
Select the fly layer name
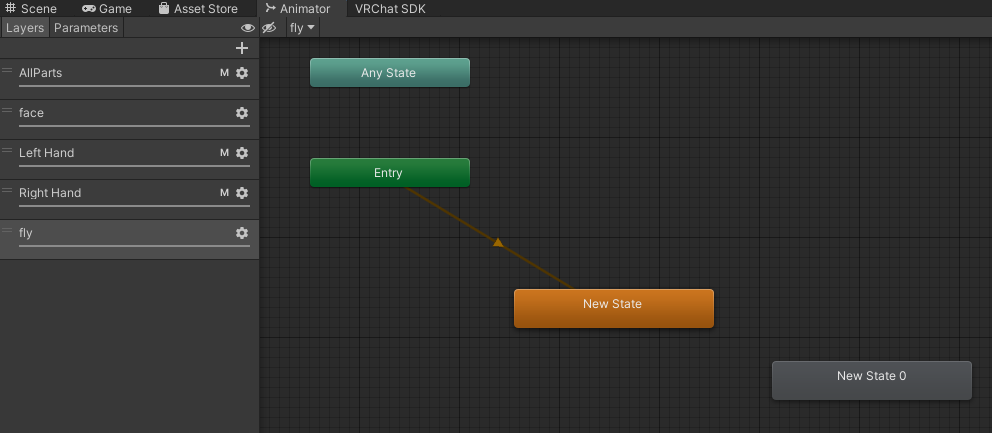[x=25, y=233]
